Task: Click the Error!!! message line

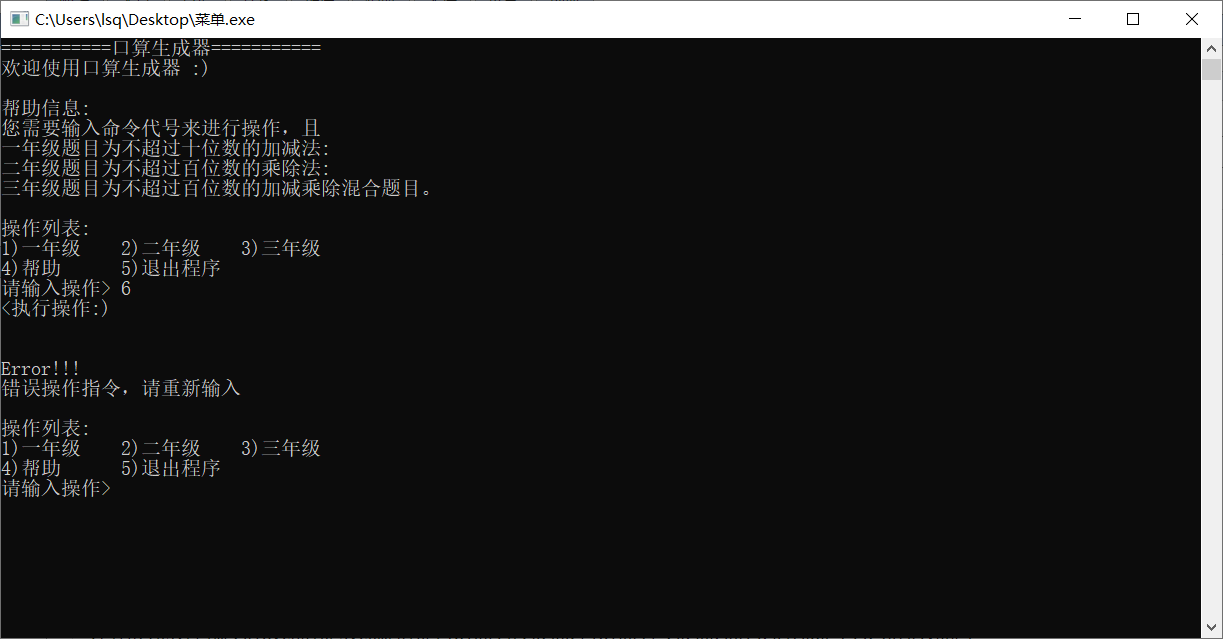Action: [x=40, y=369]
